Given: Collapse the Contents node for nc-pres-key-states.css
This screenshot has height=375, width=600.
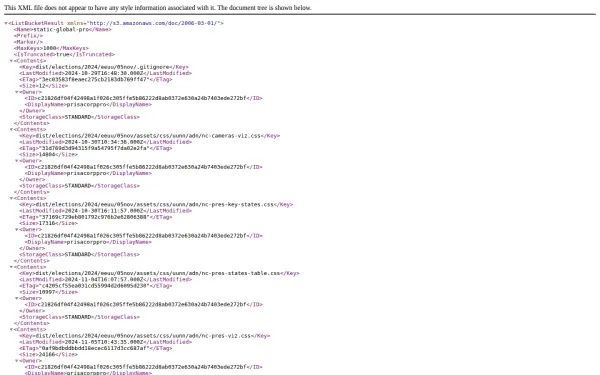Looking at the screenshot, I should pos(11,198).
